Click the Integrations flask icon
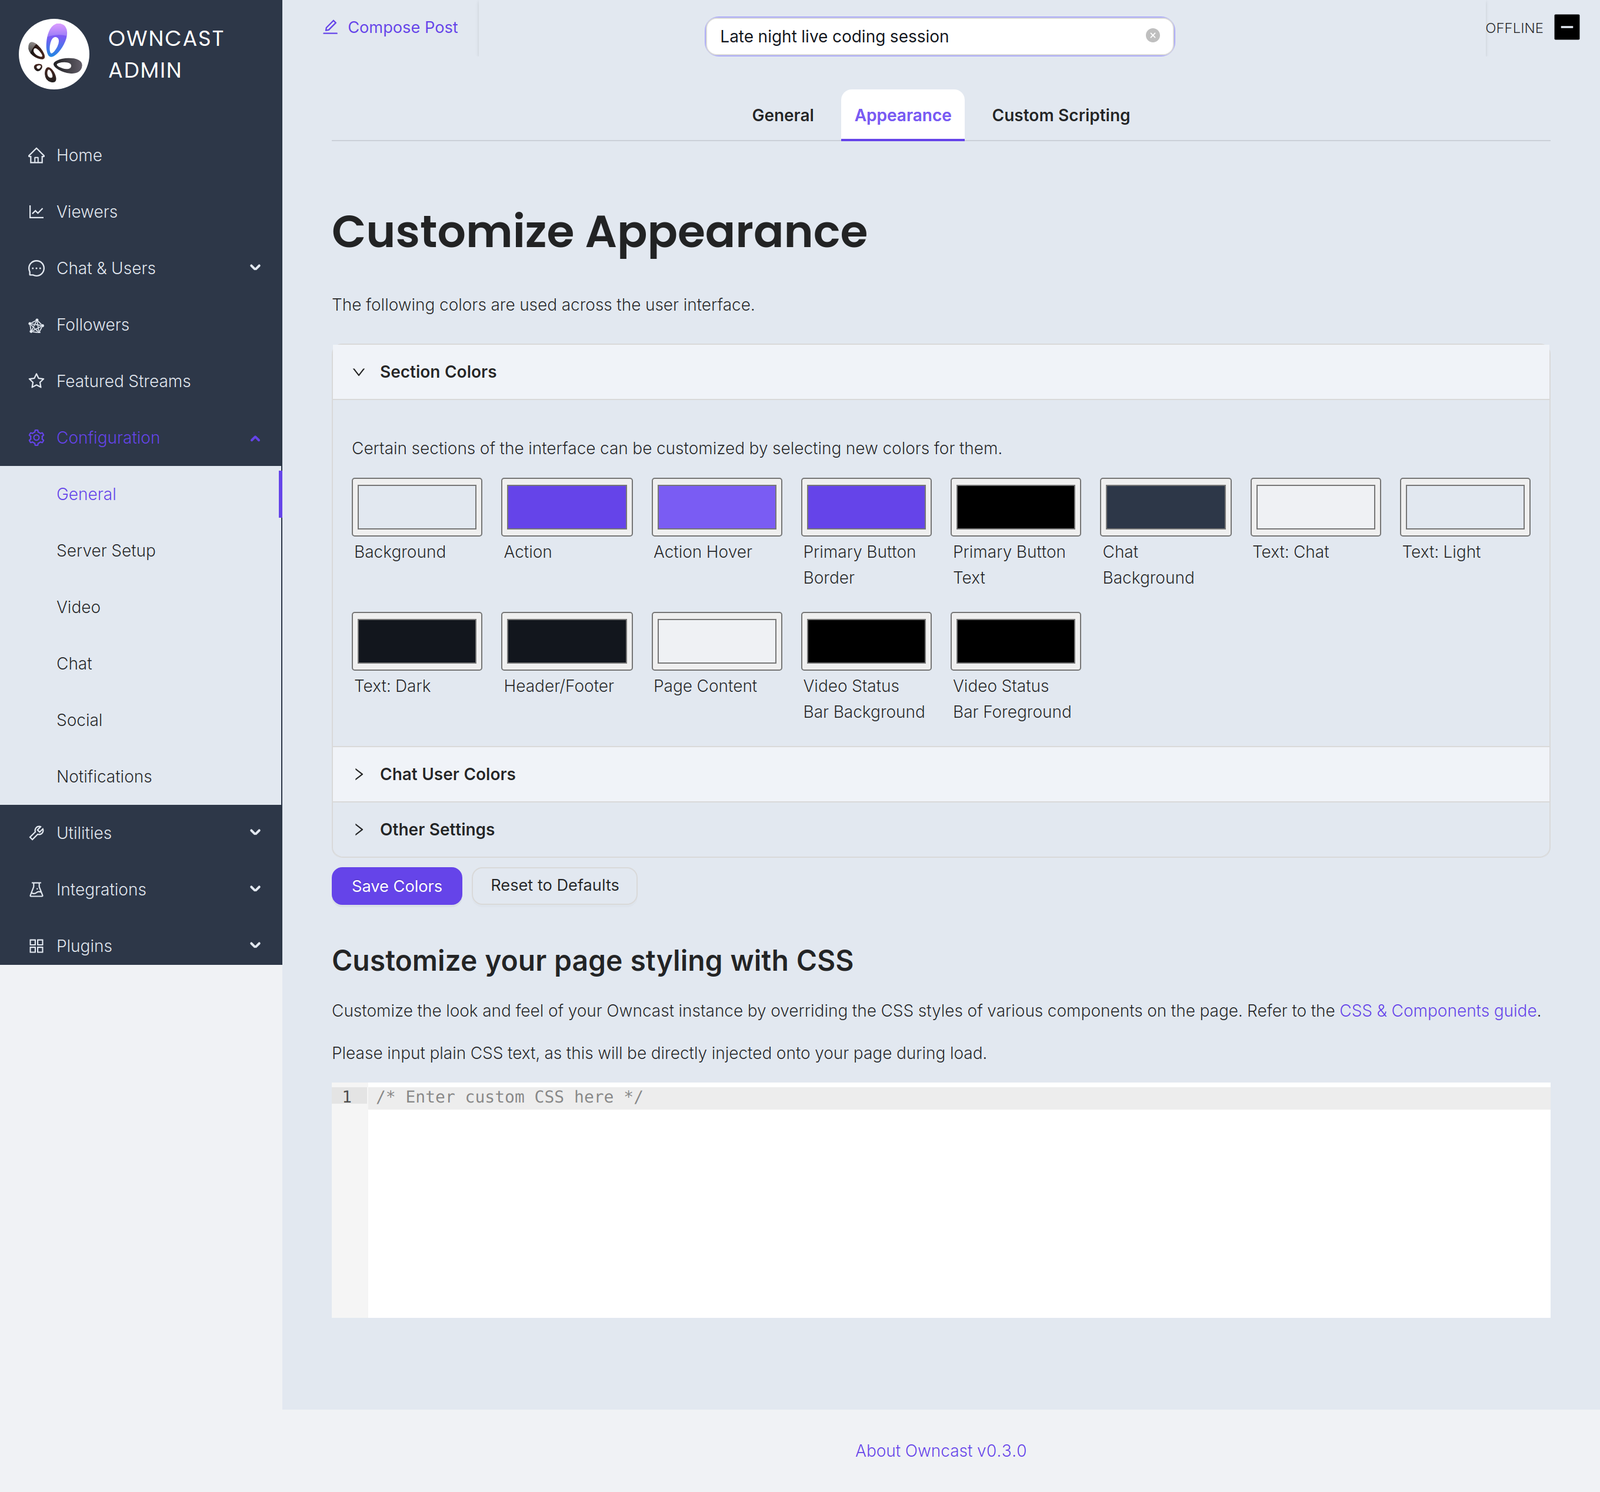This screenshot has width=1600, height=1492. [37, 889]
